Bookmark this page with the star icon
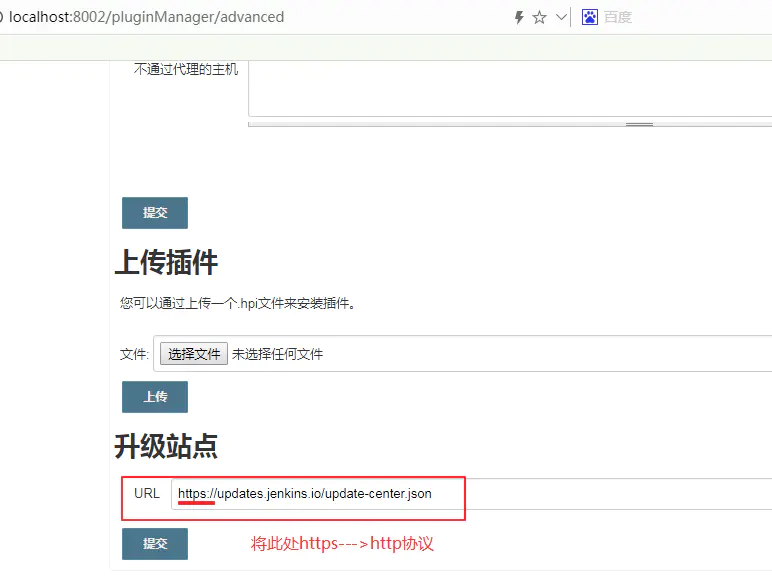772x577 pixels. pyautogui.click(x=540, y=18)
